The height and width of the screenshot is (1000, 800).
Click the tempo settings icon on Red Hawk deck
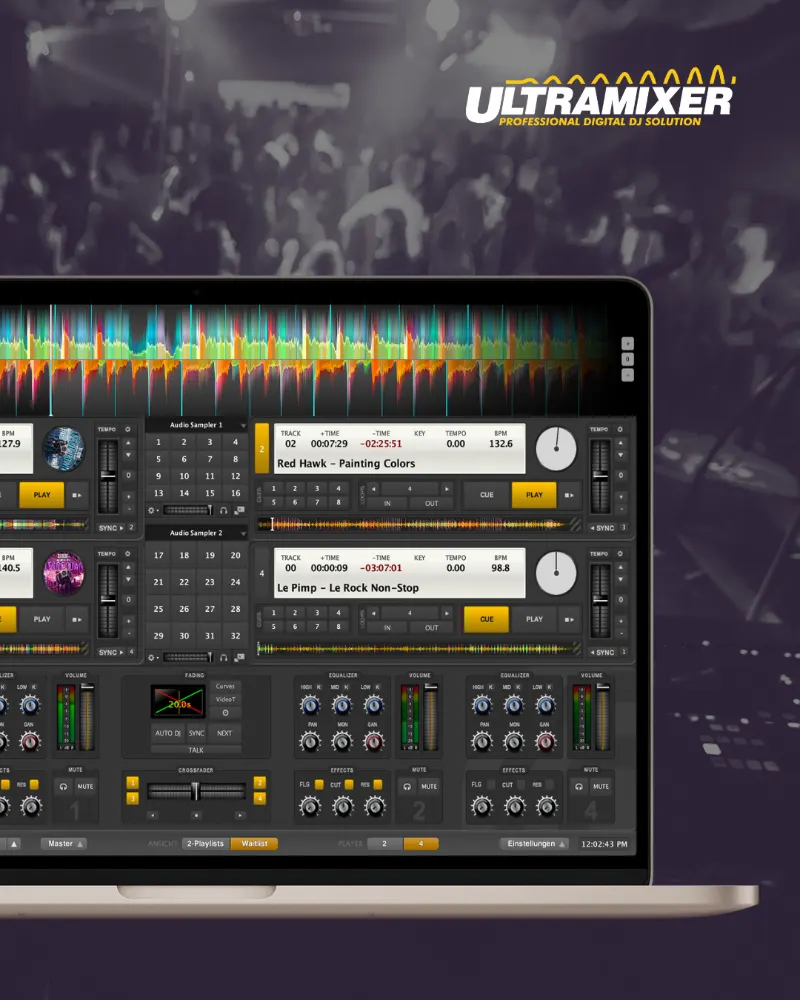click(x=620, y=429)
